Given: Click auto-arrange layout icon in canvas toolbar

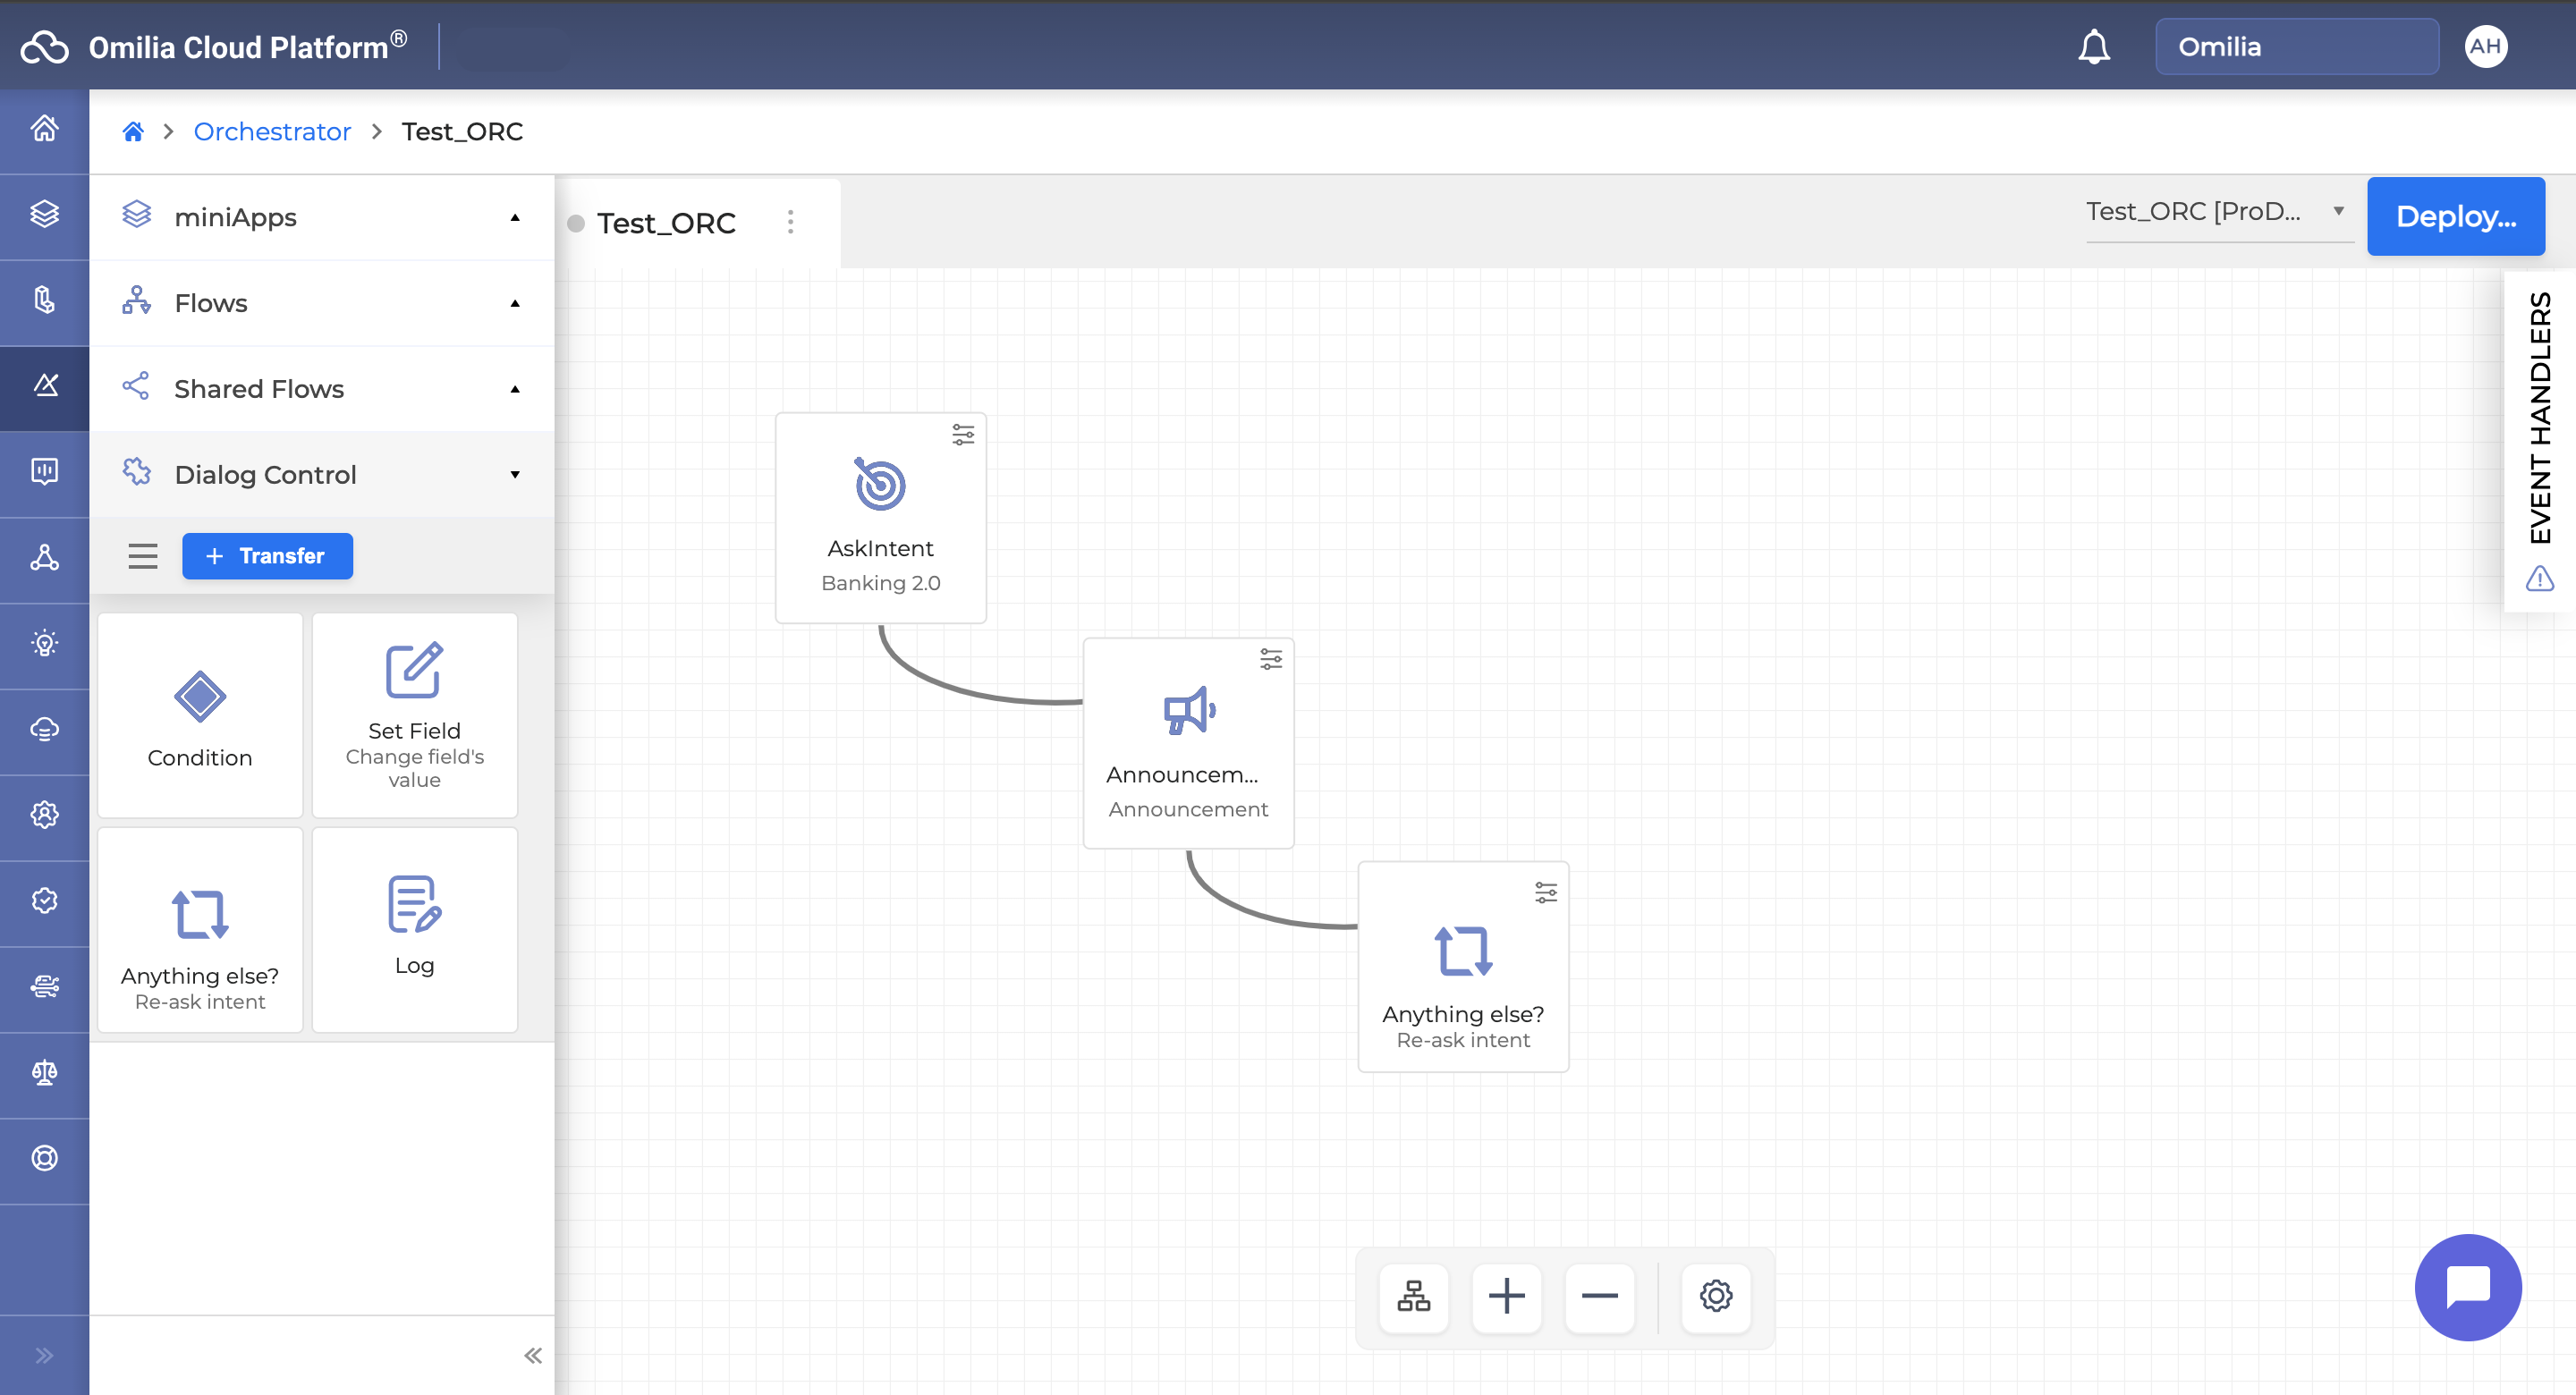Looking at the screenshot, I should pos(1413,1296).
